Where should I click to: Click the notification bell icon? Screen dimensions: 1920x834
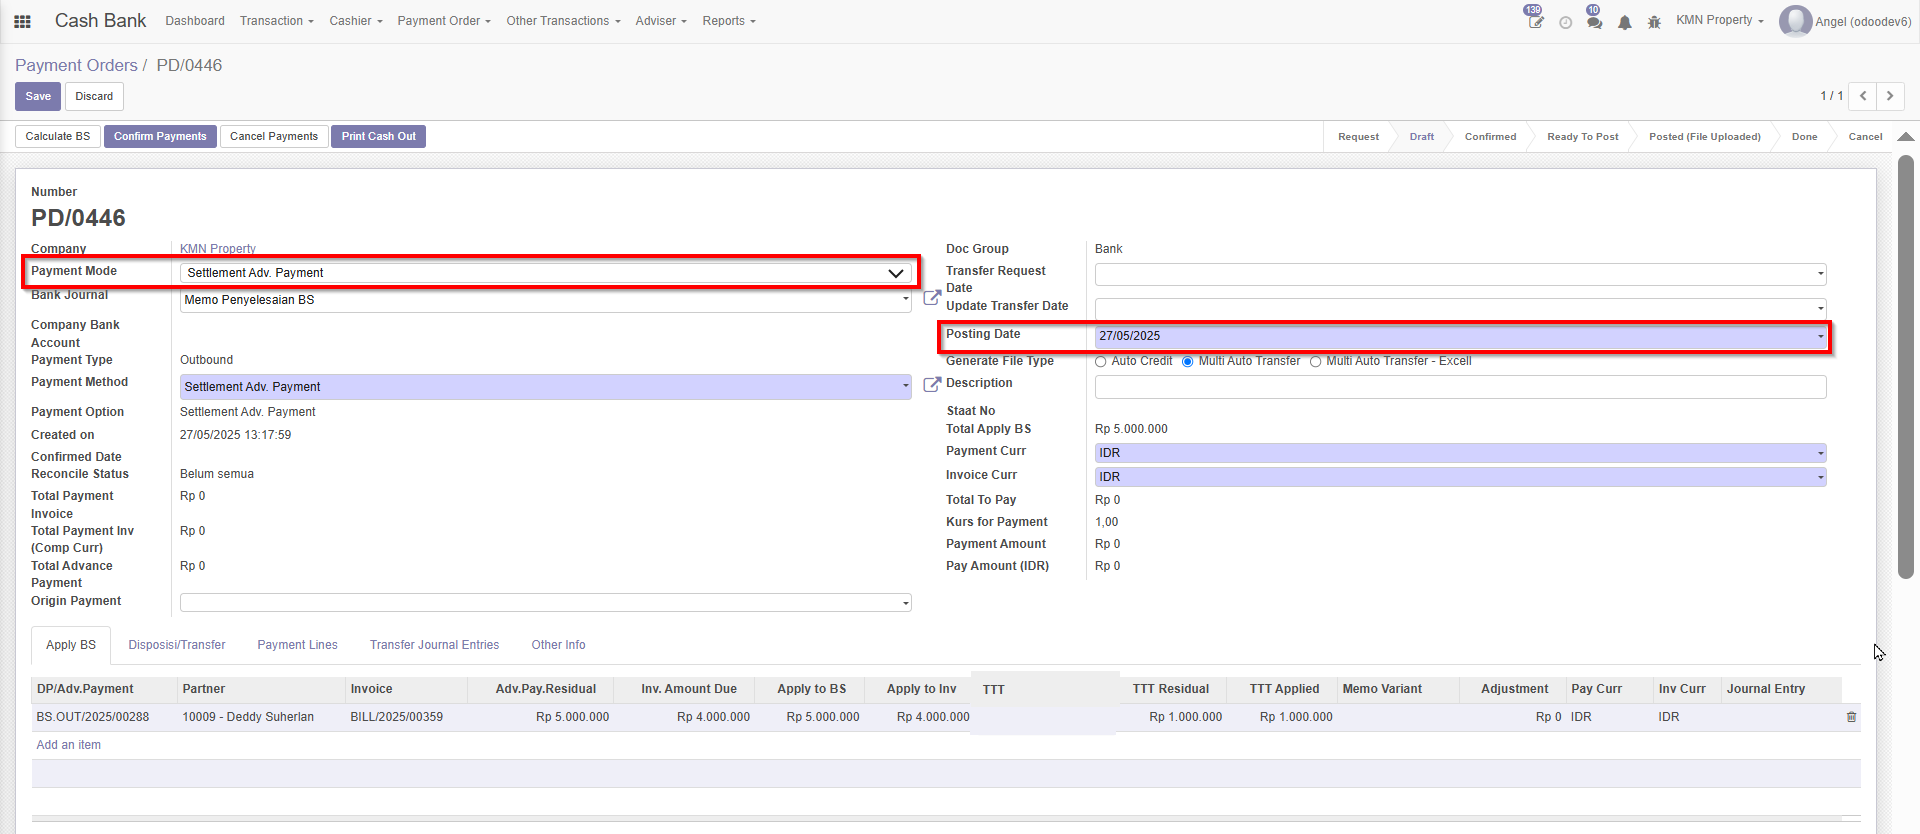coord(1625,22)
